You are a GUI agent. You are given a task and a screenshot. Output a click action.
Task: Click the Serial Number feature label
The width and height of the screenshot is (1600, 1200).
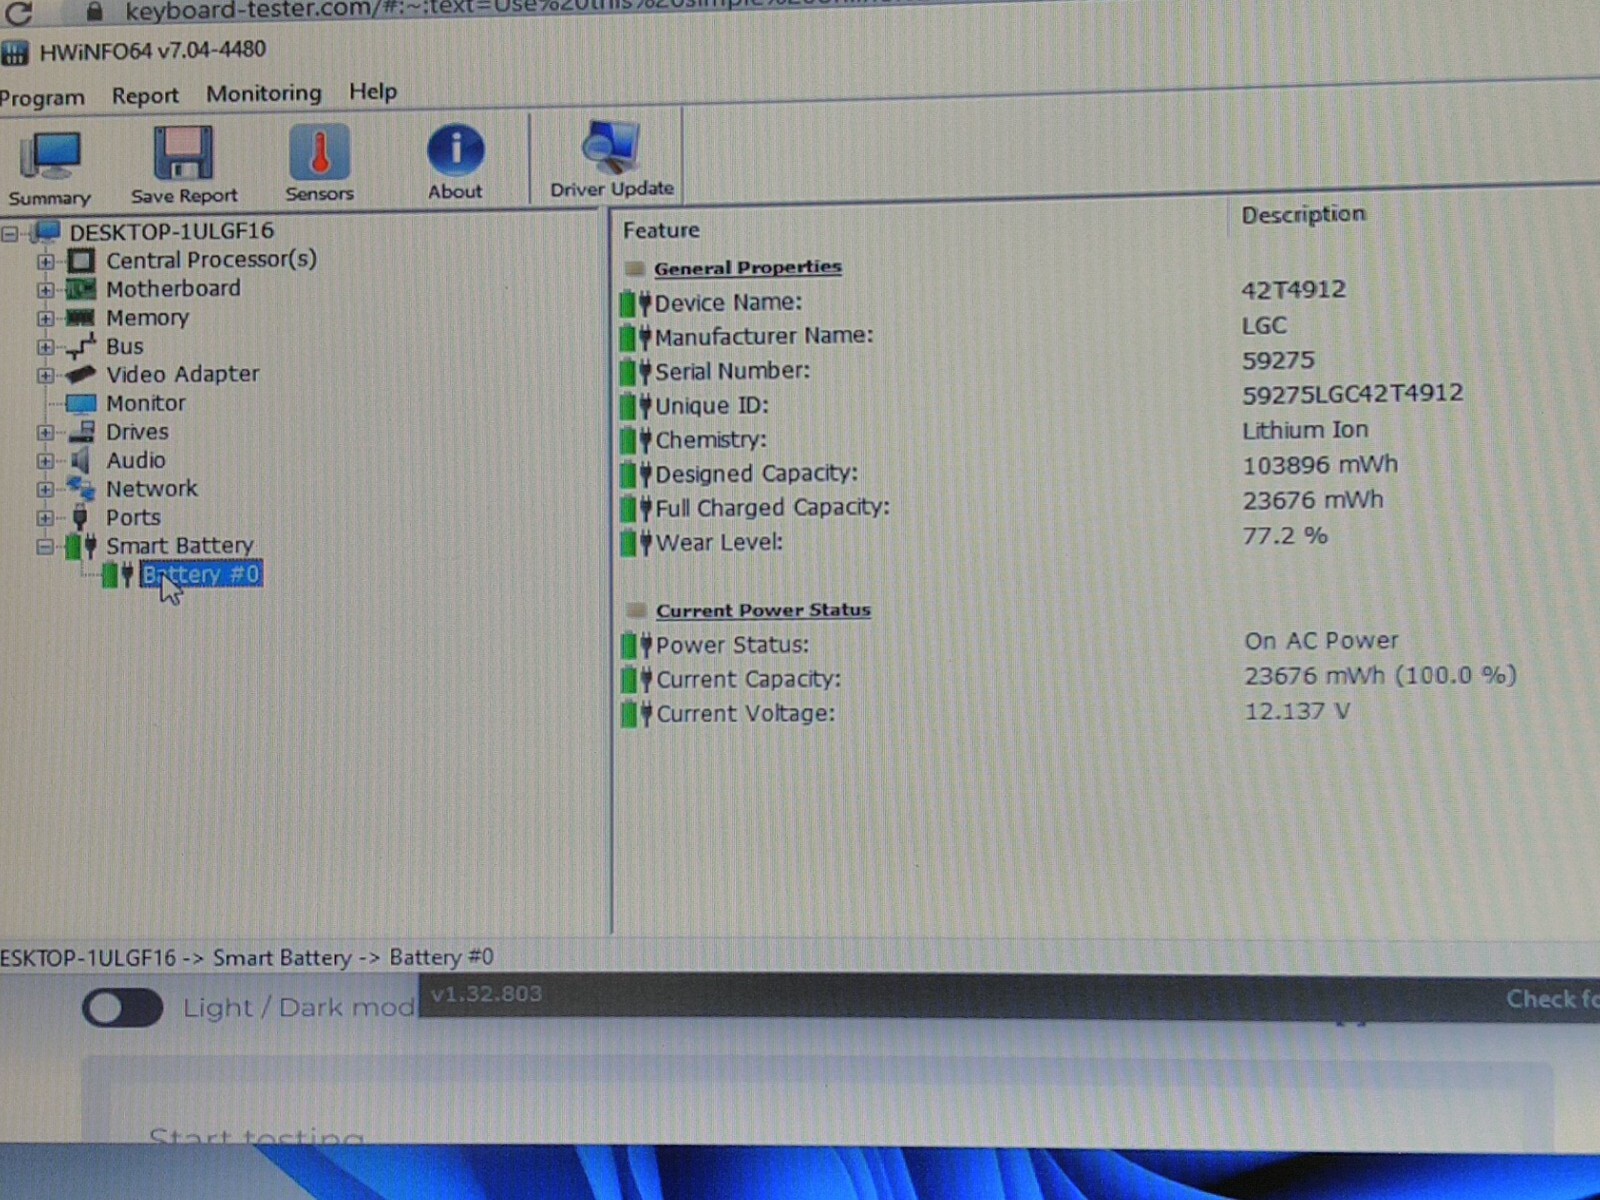click(x=732, y=371)
